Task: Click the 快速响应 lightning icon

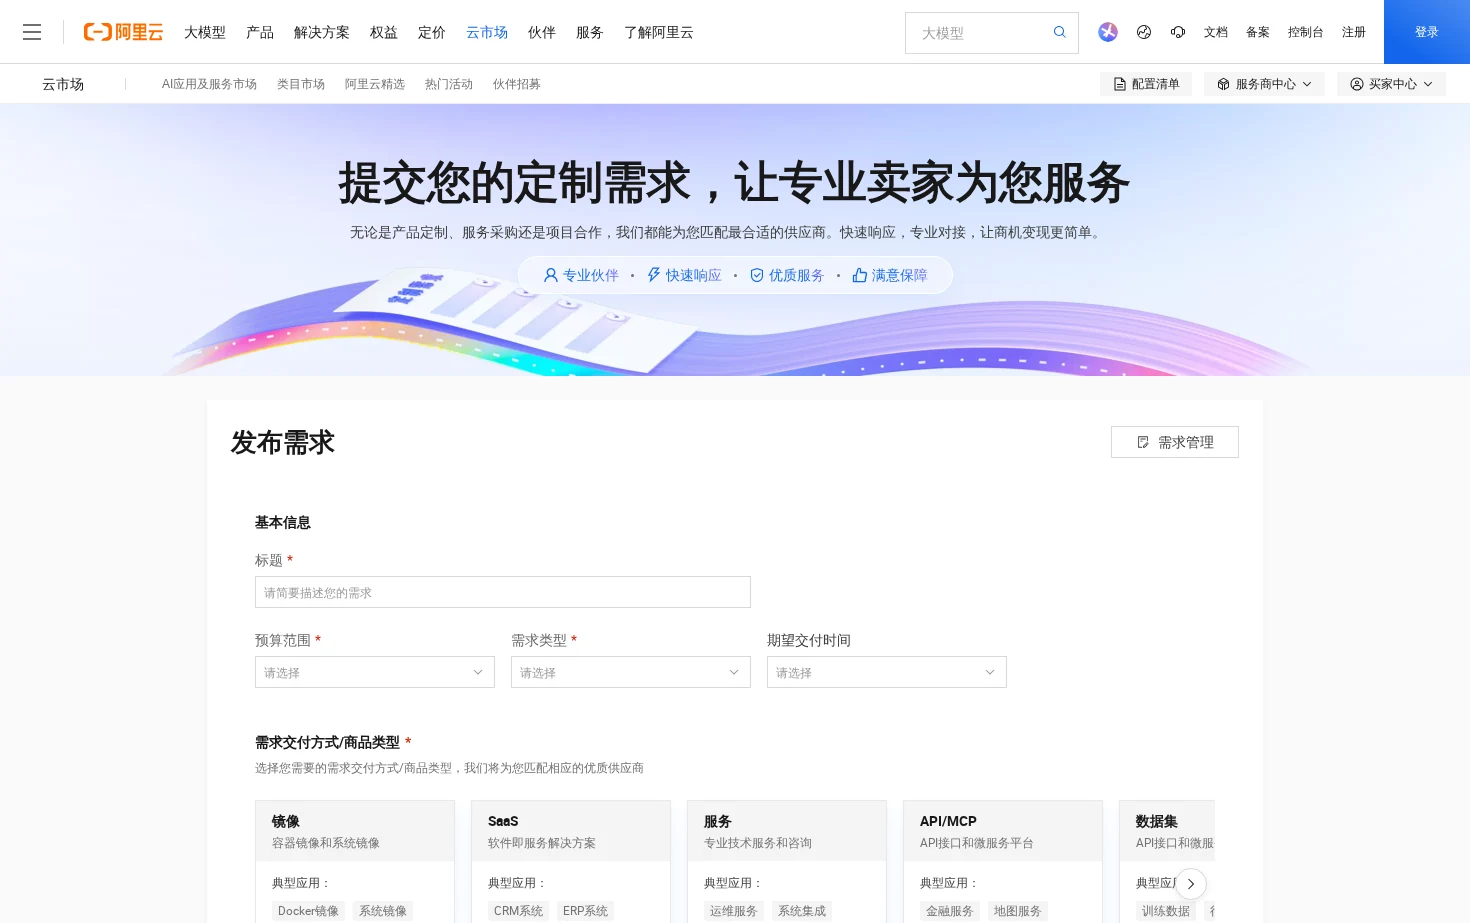Action: 654,275
